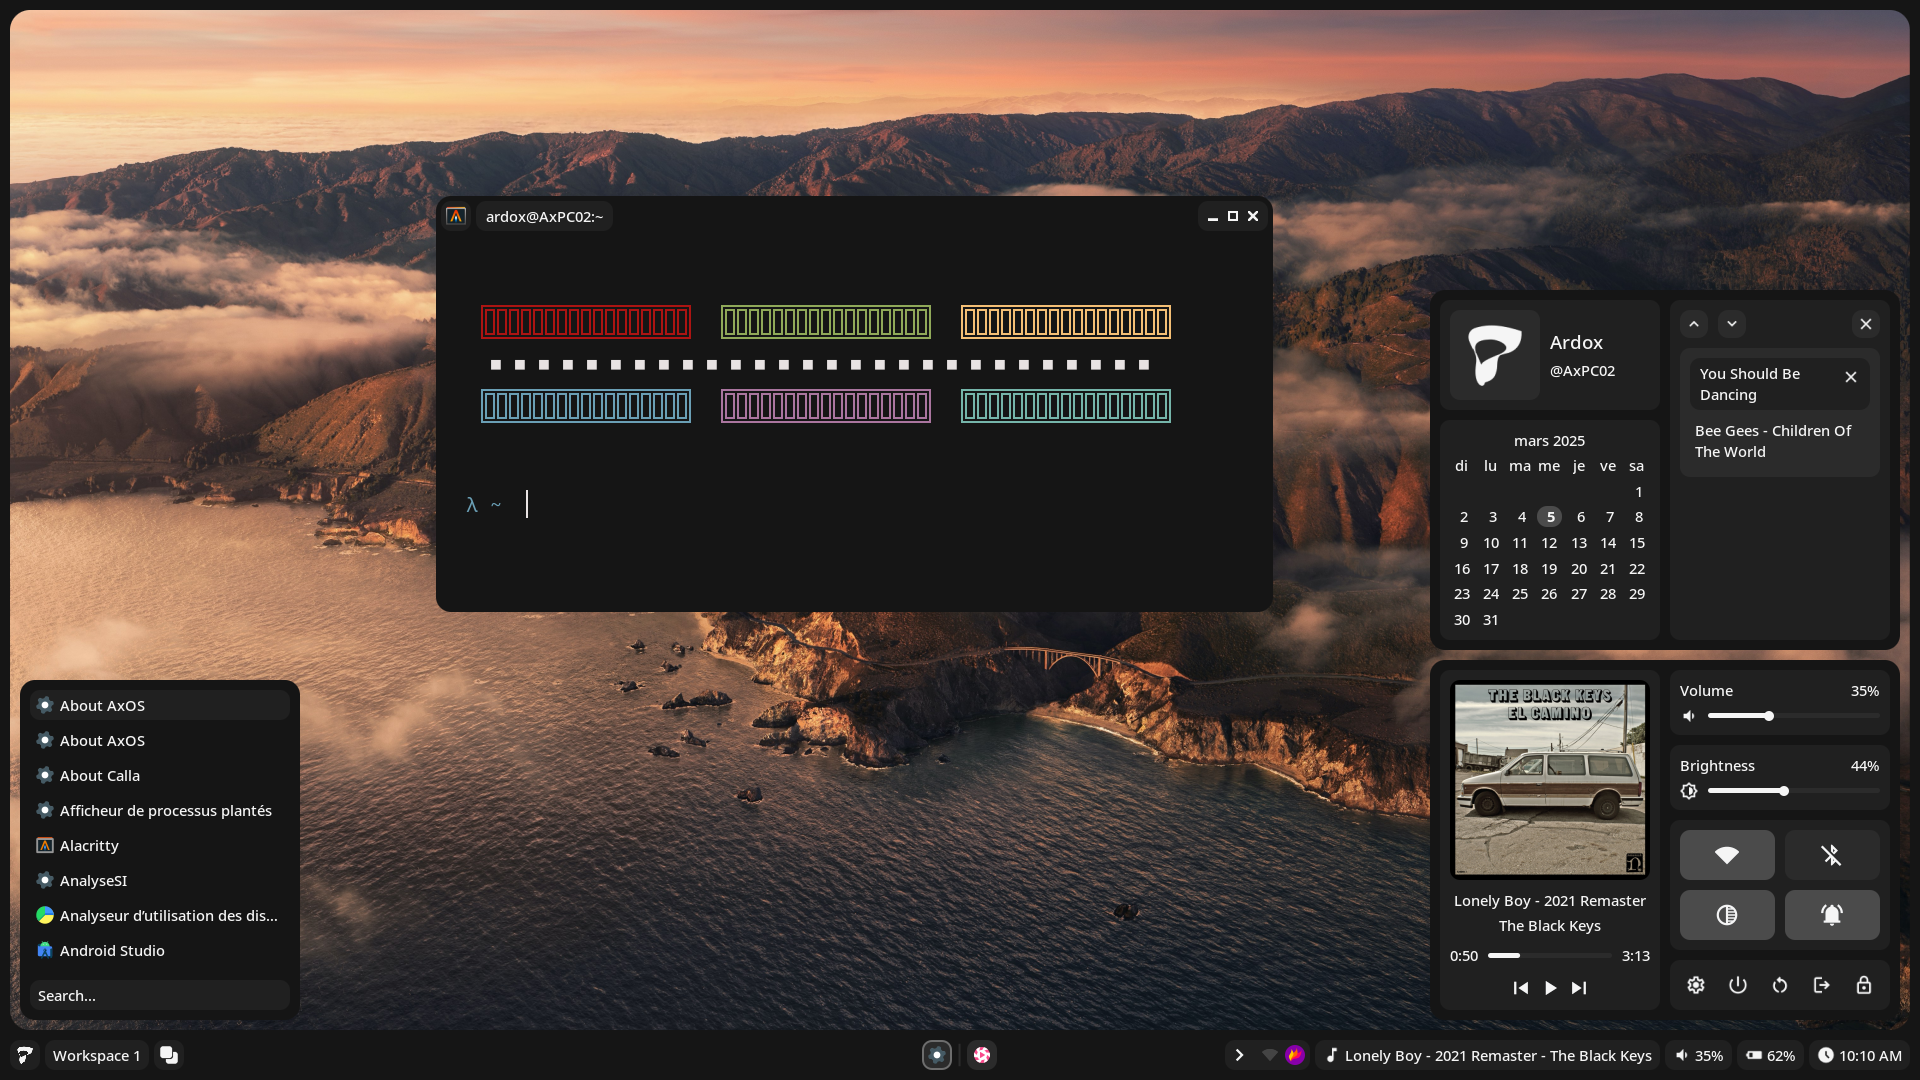Select Android Studio in the application menu

point(112,950)
